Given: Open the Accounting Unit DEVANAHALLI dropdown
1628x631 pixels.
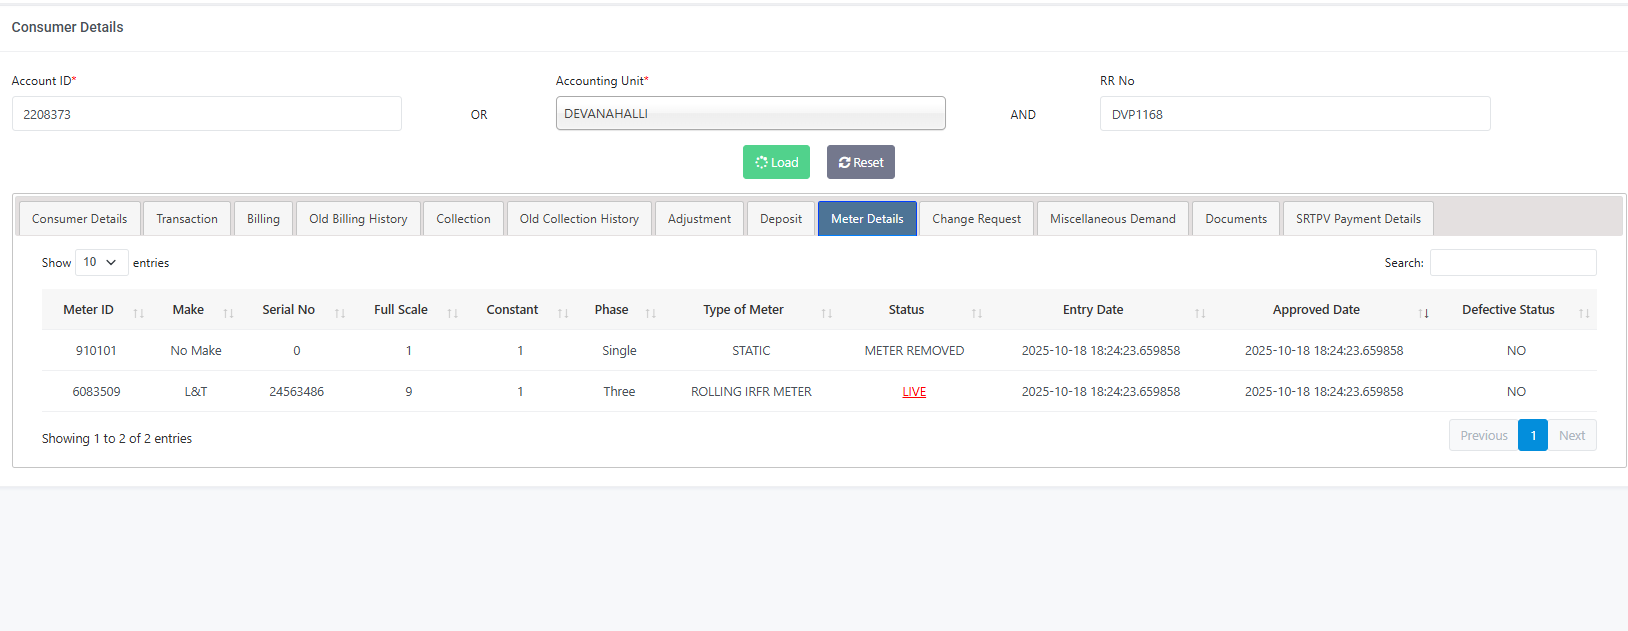Looking at the screenshot, I should tap(750, 113).
